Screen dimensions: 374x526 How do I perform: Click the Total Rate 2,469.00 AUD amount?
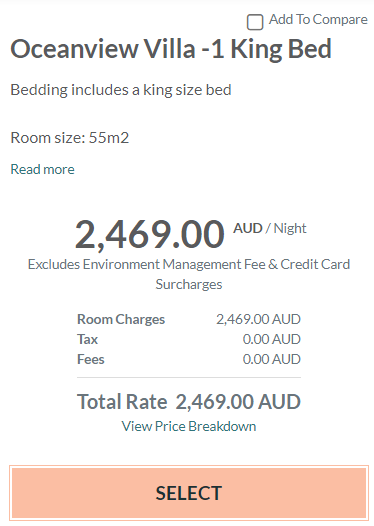[x=238, y=402]
